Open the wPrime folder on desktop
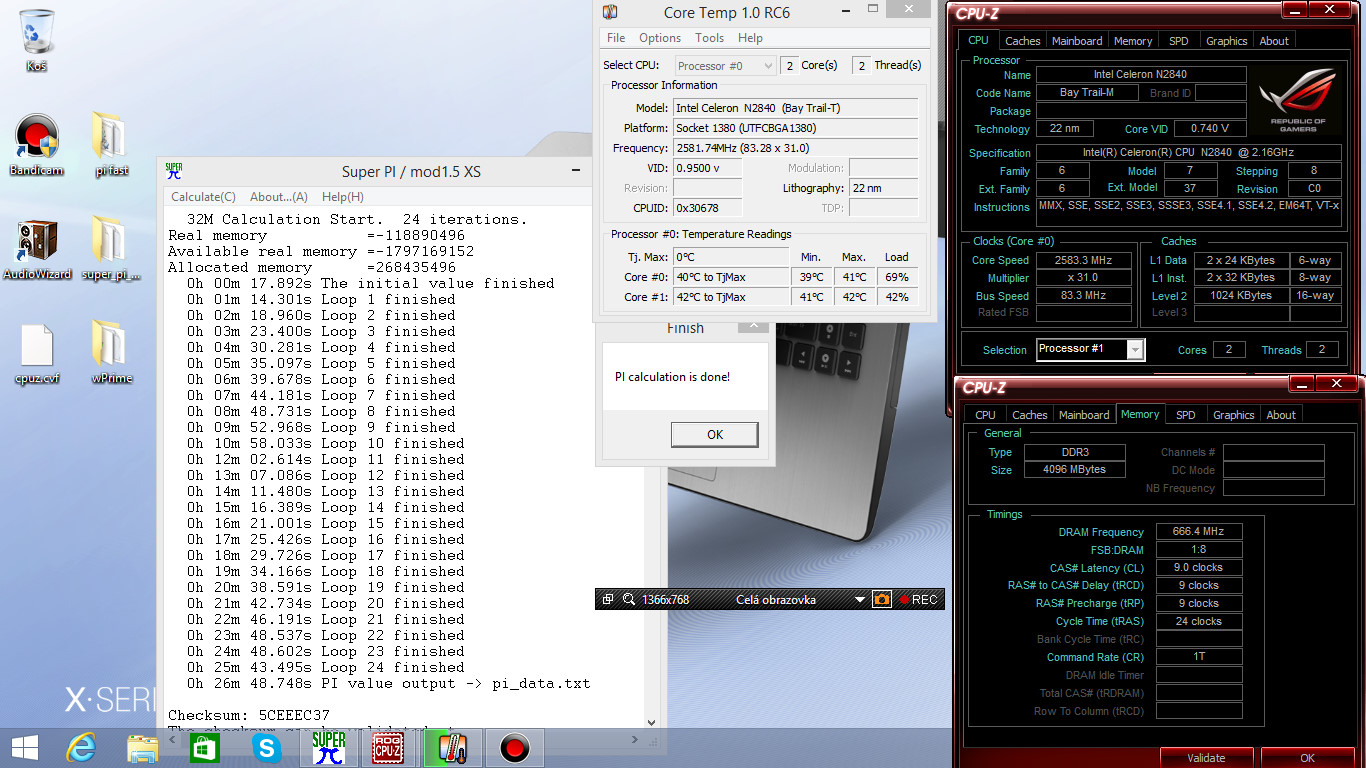The height and width of the screenshot is (768, 1366). (111, 353)
